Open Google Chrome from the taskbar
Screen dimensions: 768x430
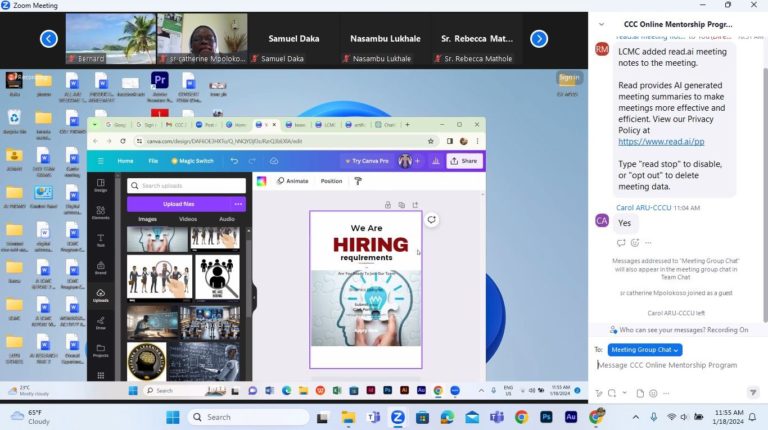coord(521,417)
